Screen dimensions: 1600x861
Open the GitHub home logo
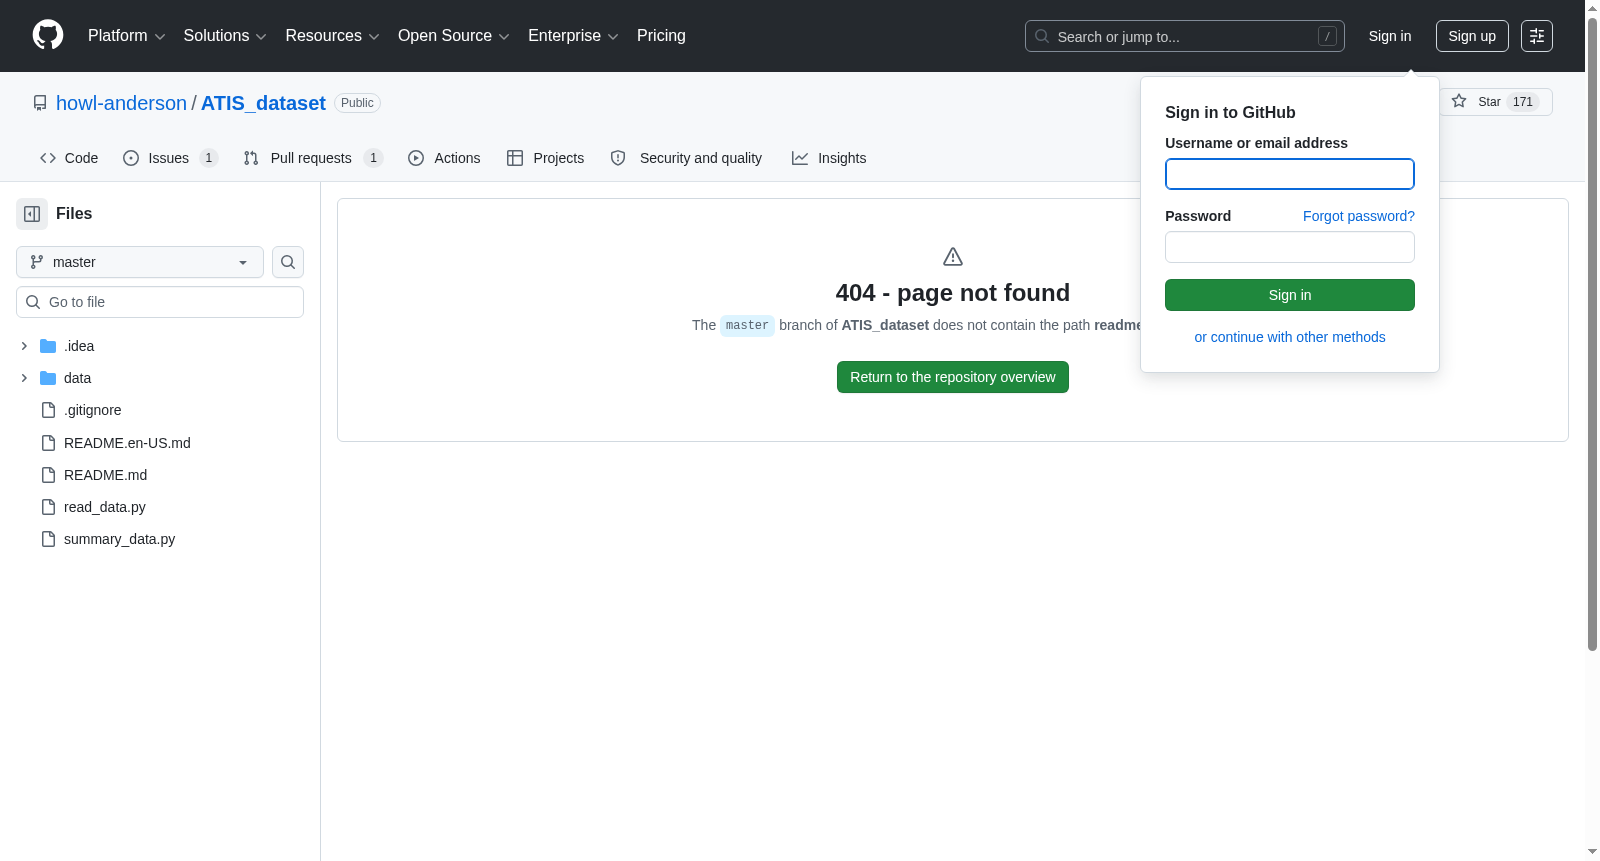pyautogui.click(x=48, y=35)
